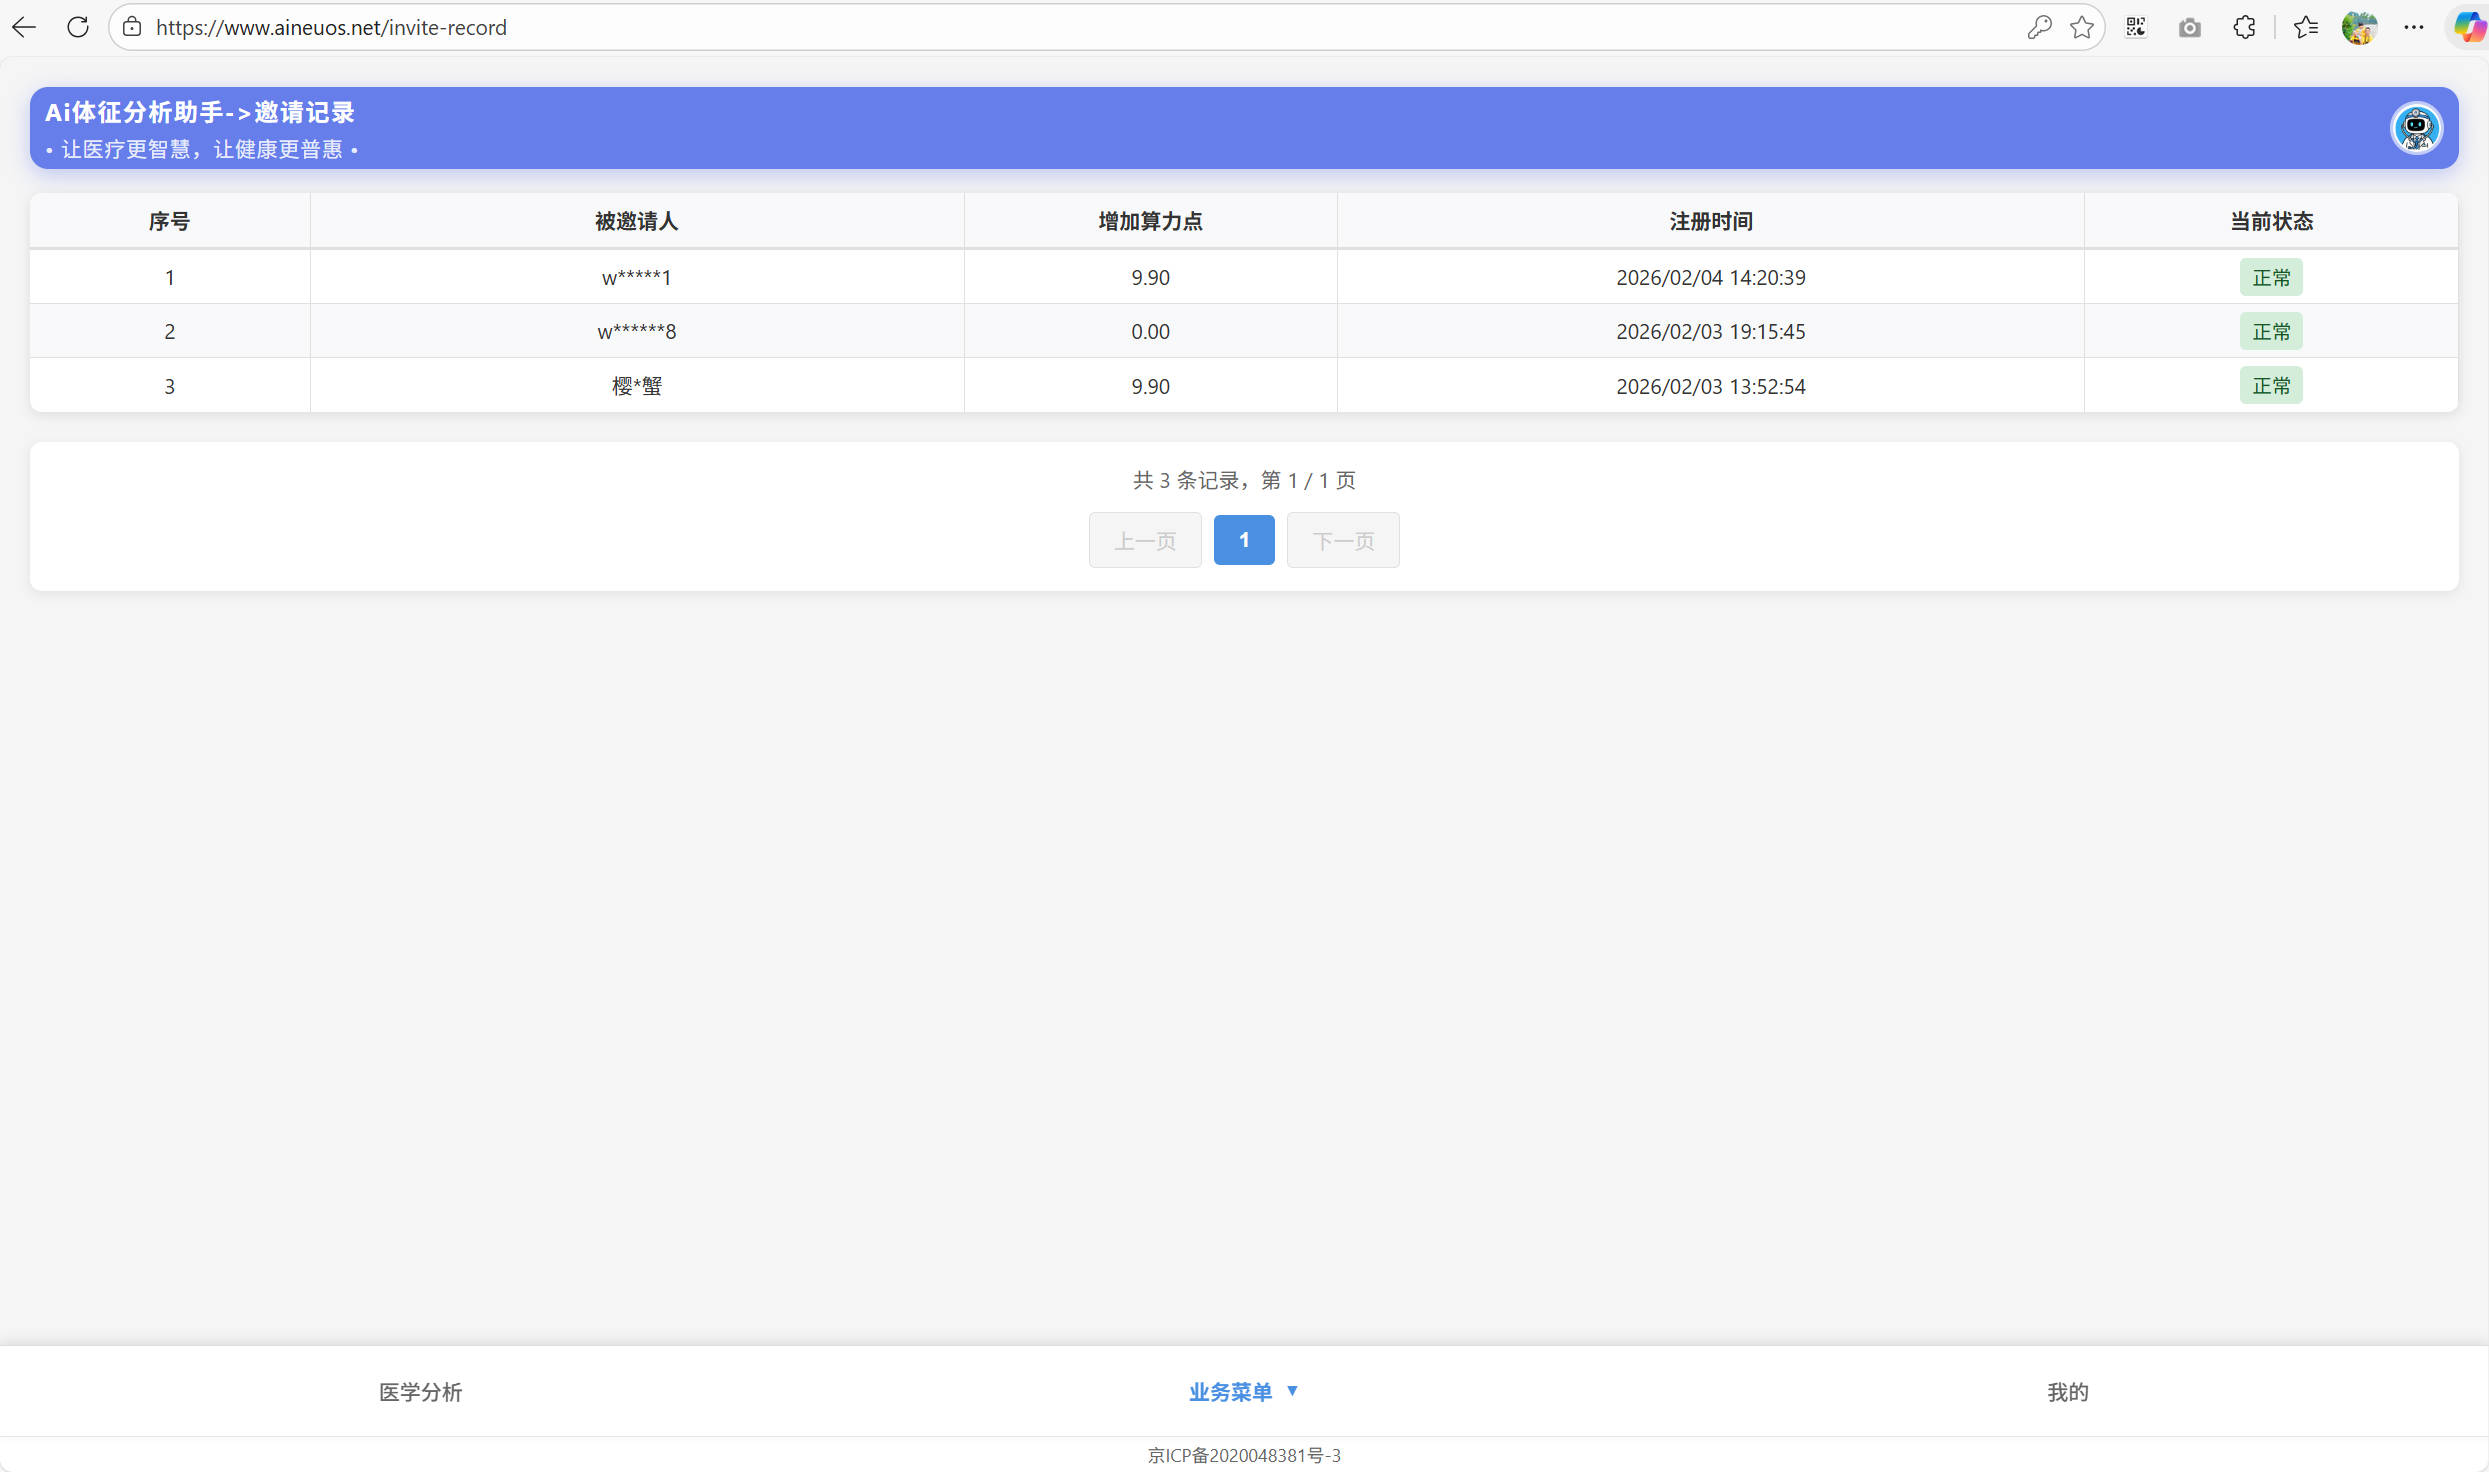This screenshot has width=2489, height=1472.
Task: Open the QR code generator icon
Action: 2136,28
